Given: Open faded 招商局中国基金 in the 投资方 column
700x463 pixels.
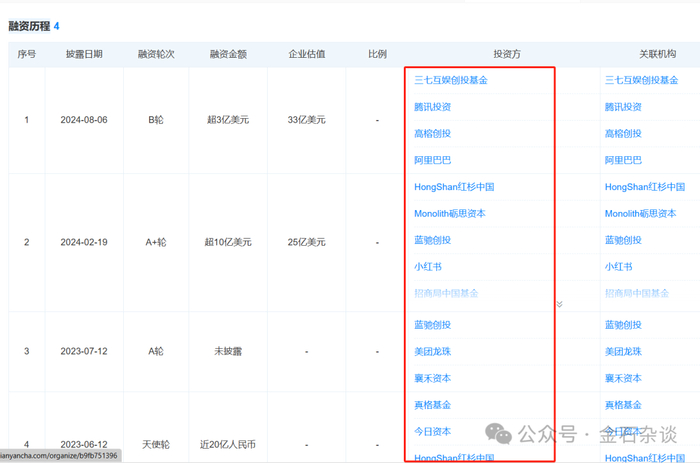Looking at the screenshot, I should [x=446, y=293].
